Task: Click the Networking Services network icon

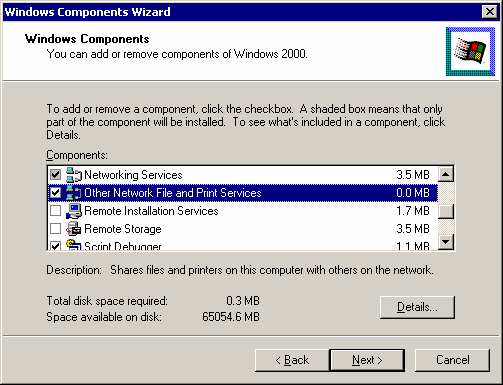Action: (74, 175)
